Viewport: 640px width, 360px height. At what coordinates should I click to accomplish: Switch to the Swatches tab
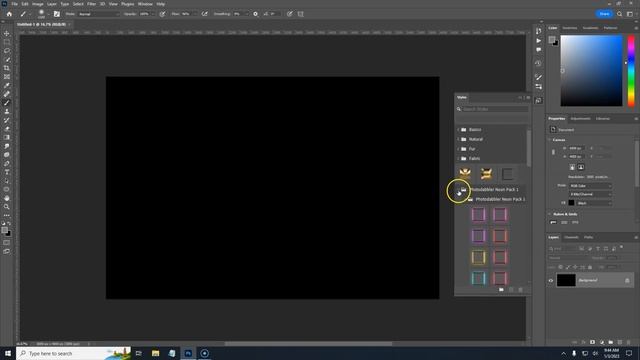570,28
